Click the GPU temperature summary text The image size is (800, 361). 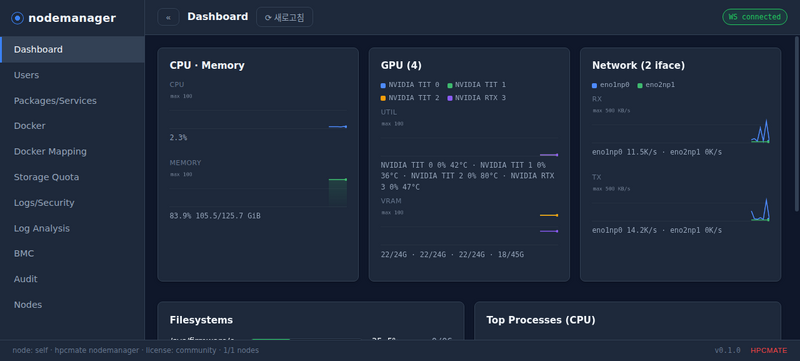[x=467, y=176]
